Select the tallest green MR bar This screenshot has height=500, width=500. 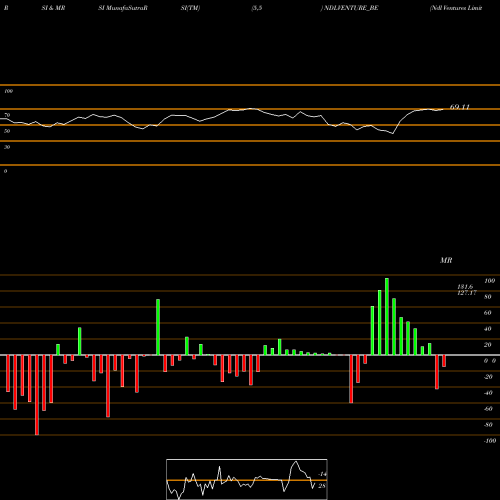pos(387,317)
